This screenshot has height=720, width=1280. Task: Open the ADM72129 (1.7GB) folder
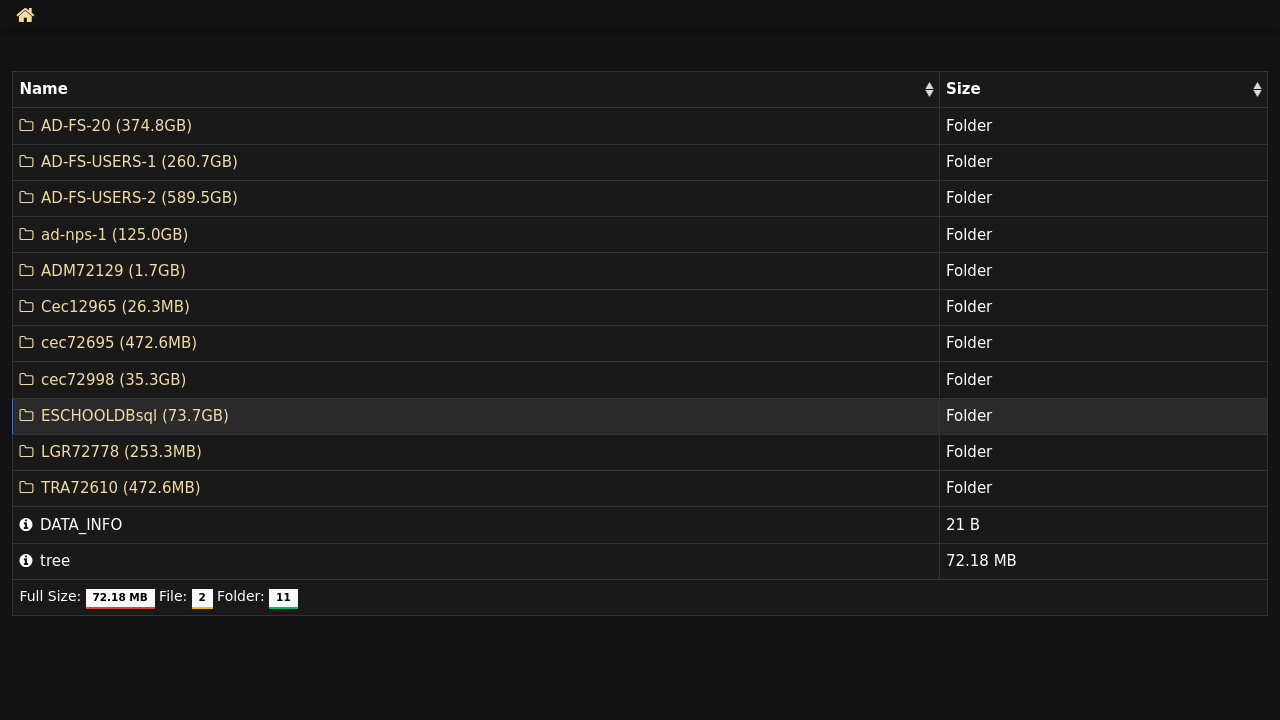coord(113,271)
